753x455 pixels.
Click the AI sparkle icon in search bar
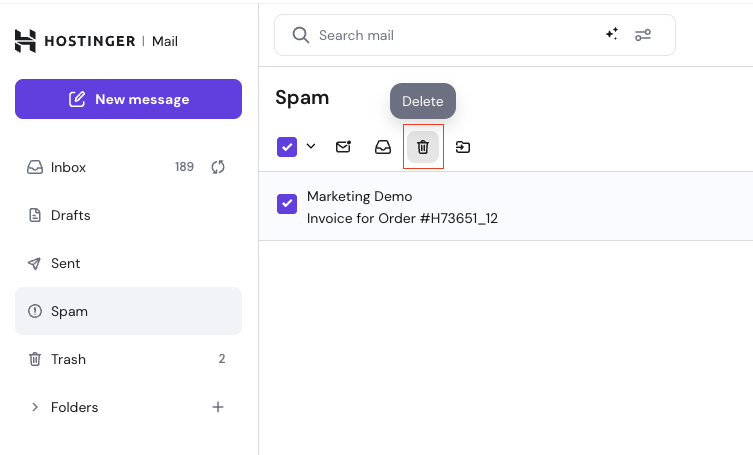coord(612,35)
